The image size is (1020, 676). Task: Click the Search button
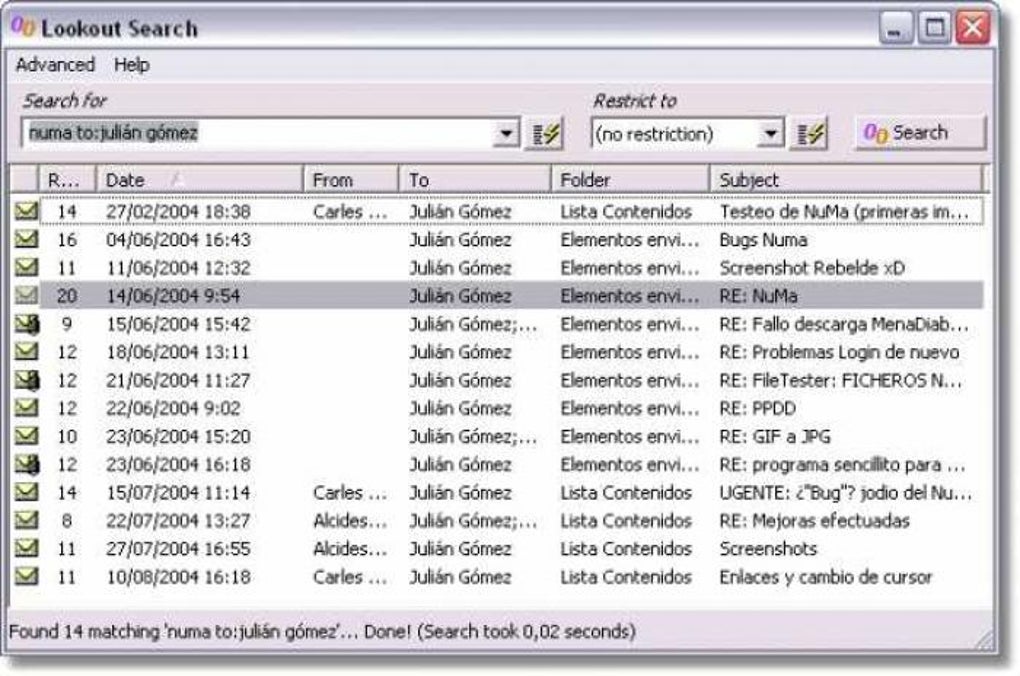click(x=920, y=133)
